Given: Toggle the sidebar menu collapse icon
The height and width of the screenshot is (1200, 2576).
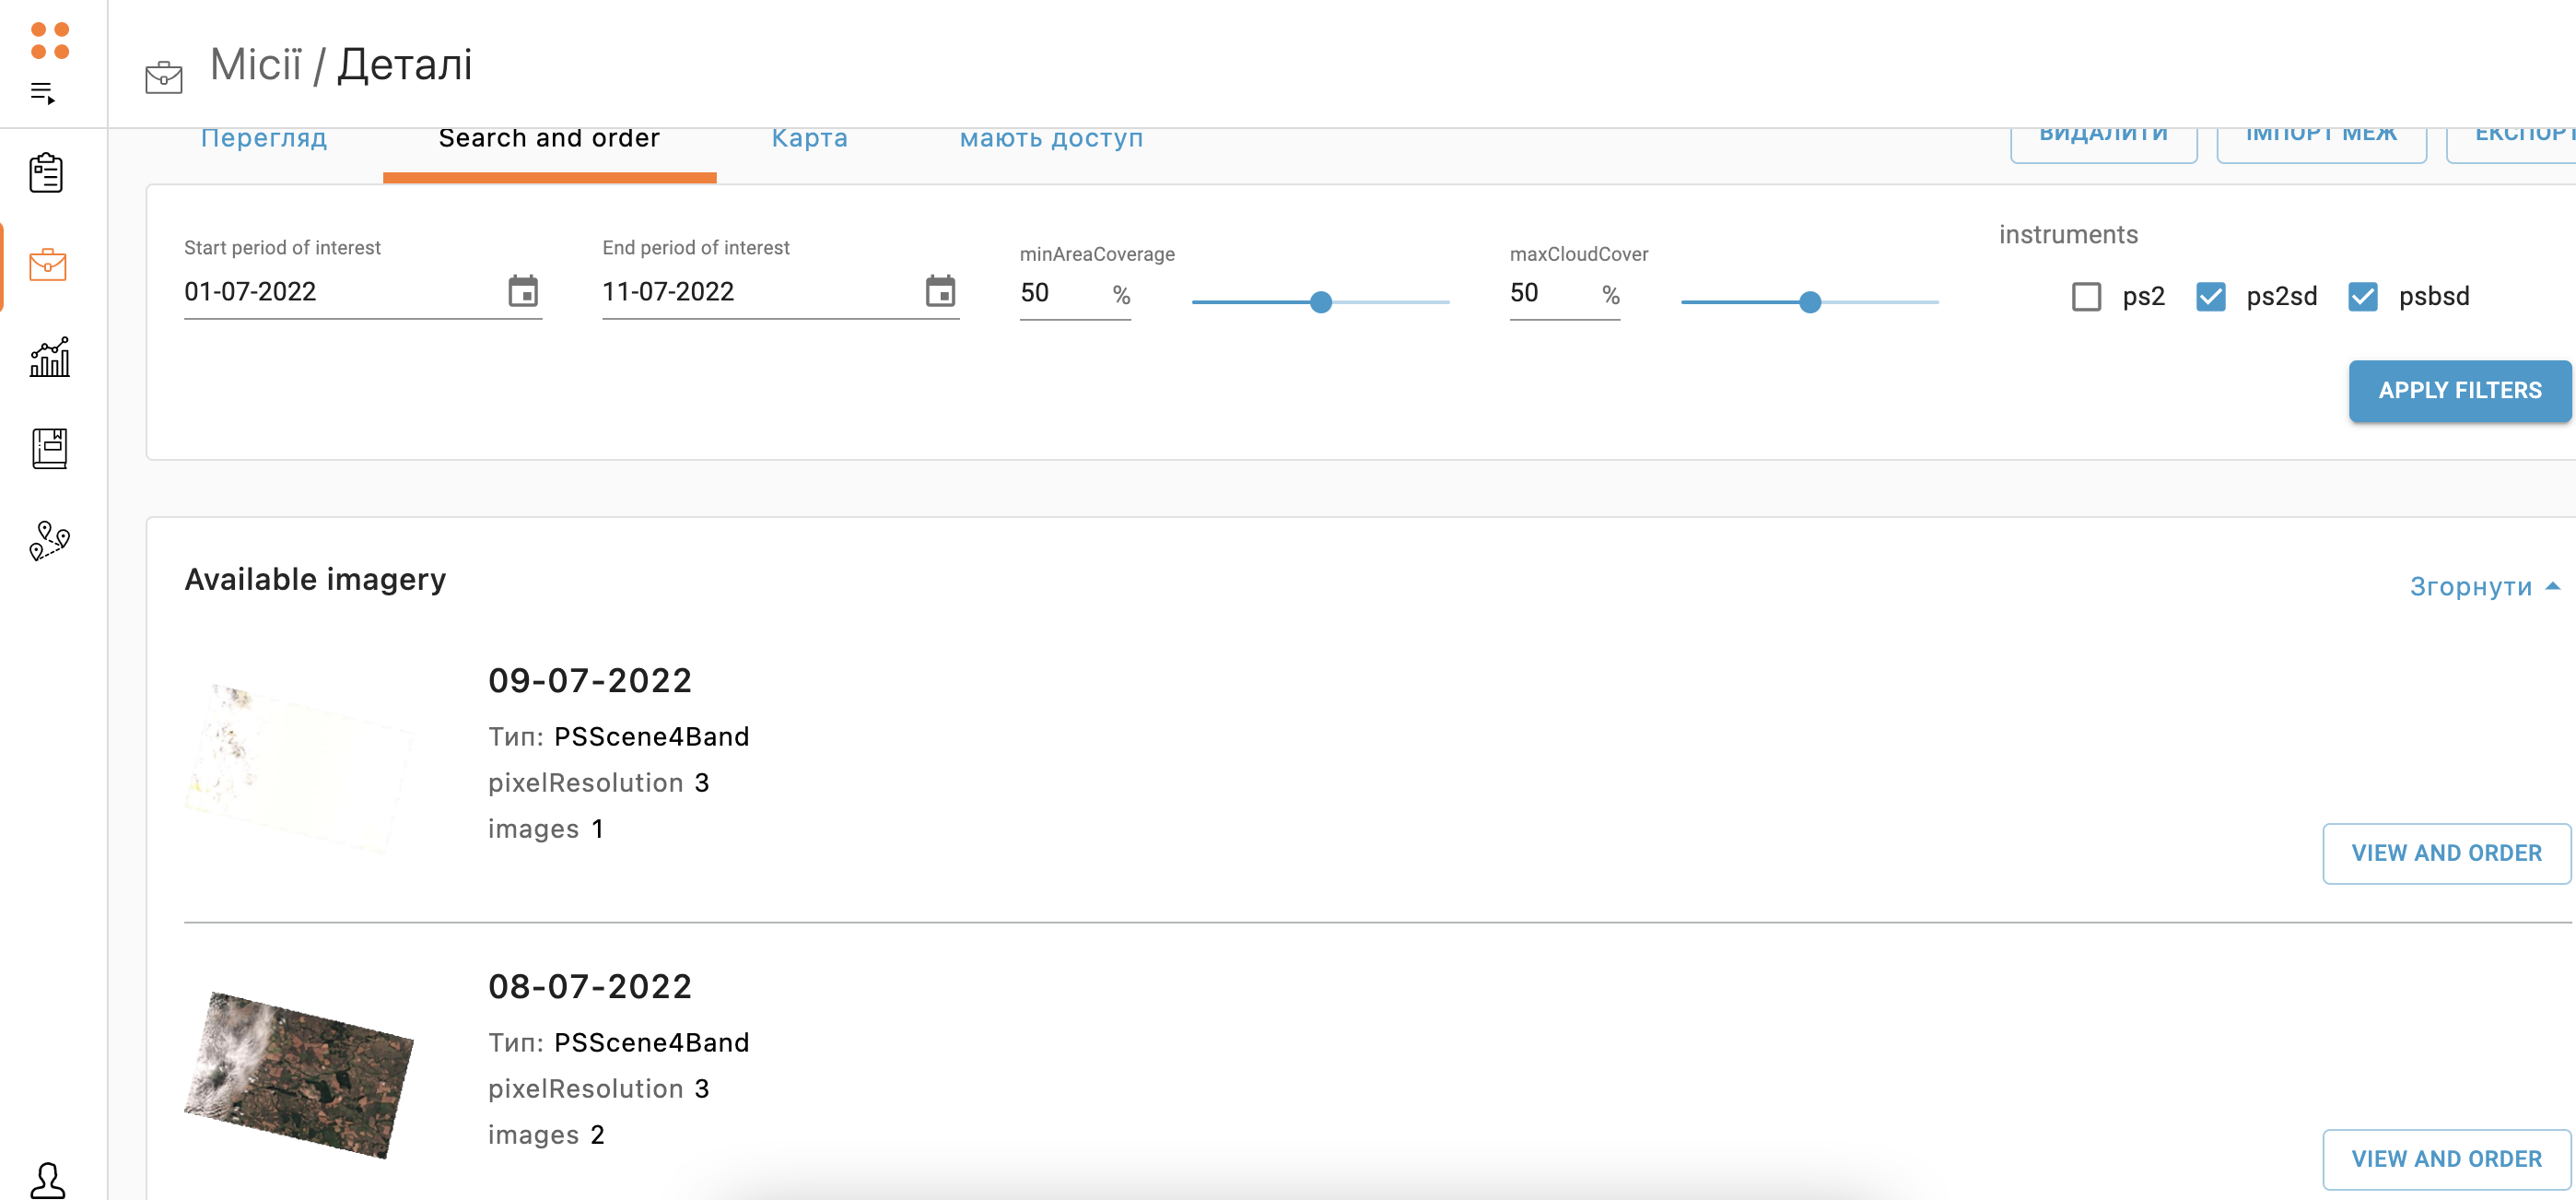Looking at the screenshot, I should 42,93.
